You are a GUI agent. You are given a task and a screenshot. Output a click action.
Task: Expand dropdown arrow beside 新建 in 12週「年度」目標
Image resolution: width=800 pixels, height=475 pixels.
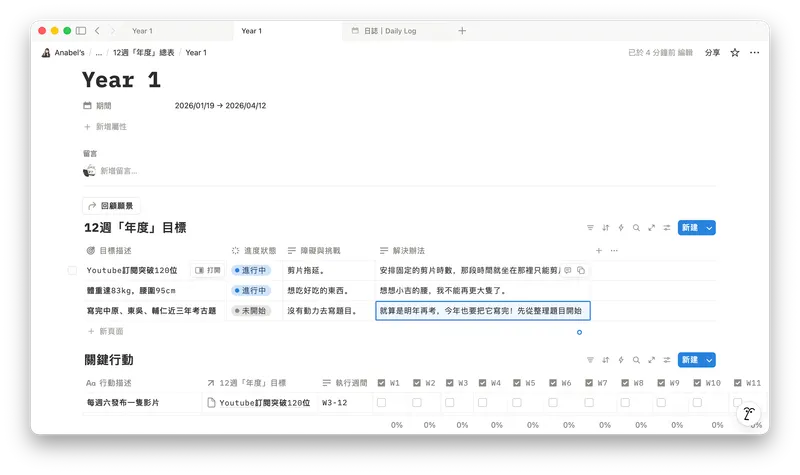710,228
